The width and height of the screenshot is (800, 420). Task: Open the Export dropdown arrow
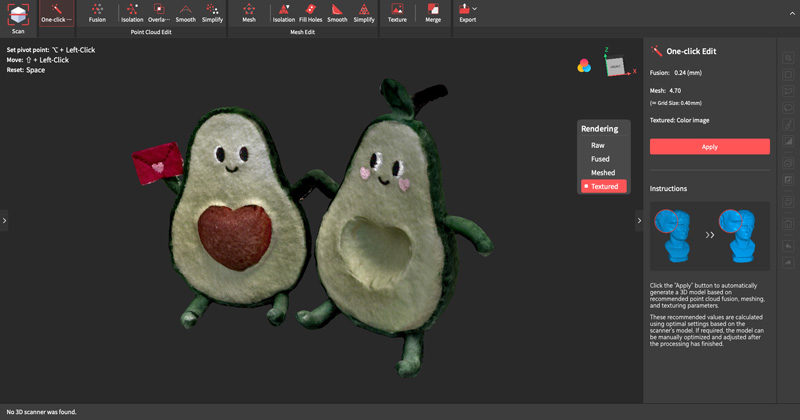[475, 9]
